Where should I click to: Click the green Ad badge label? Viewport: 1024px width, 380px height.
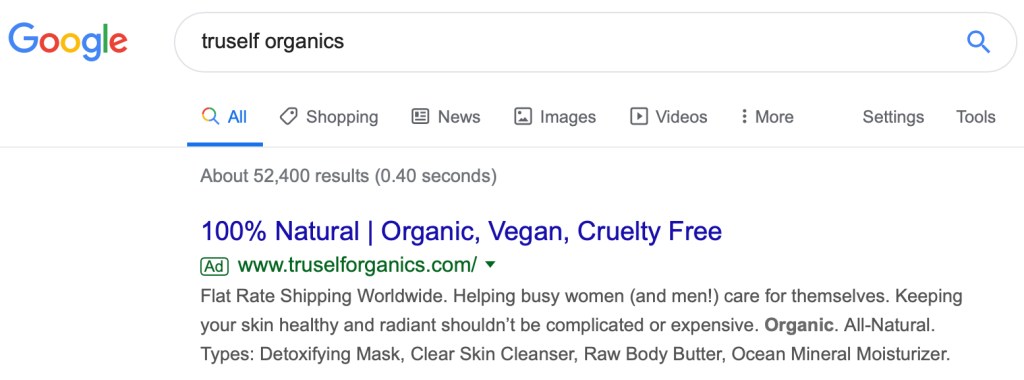click(x=215, y=266)
